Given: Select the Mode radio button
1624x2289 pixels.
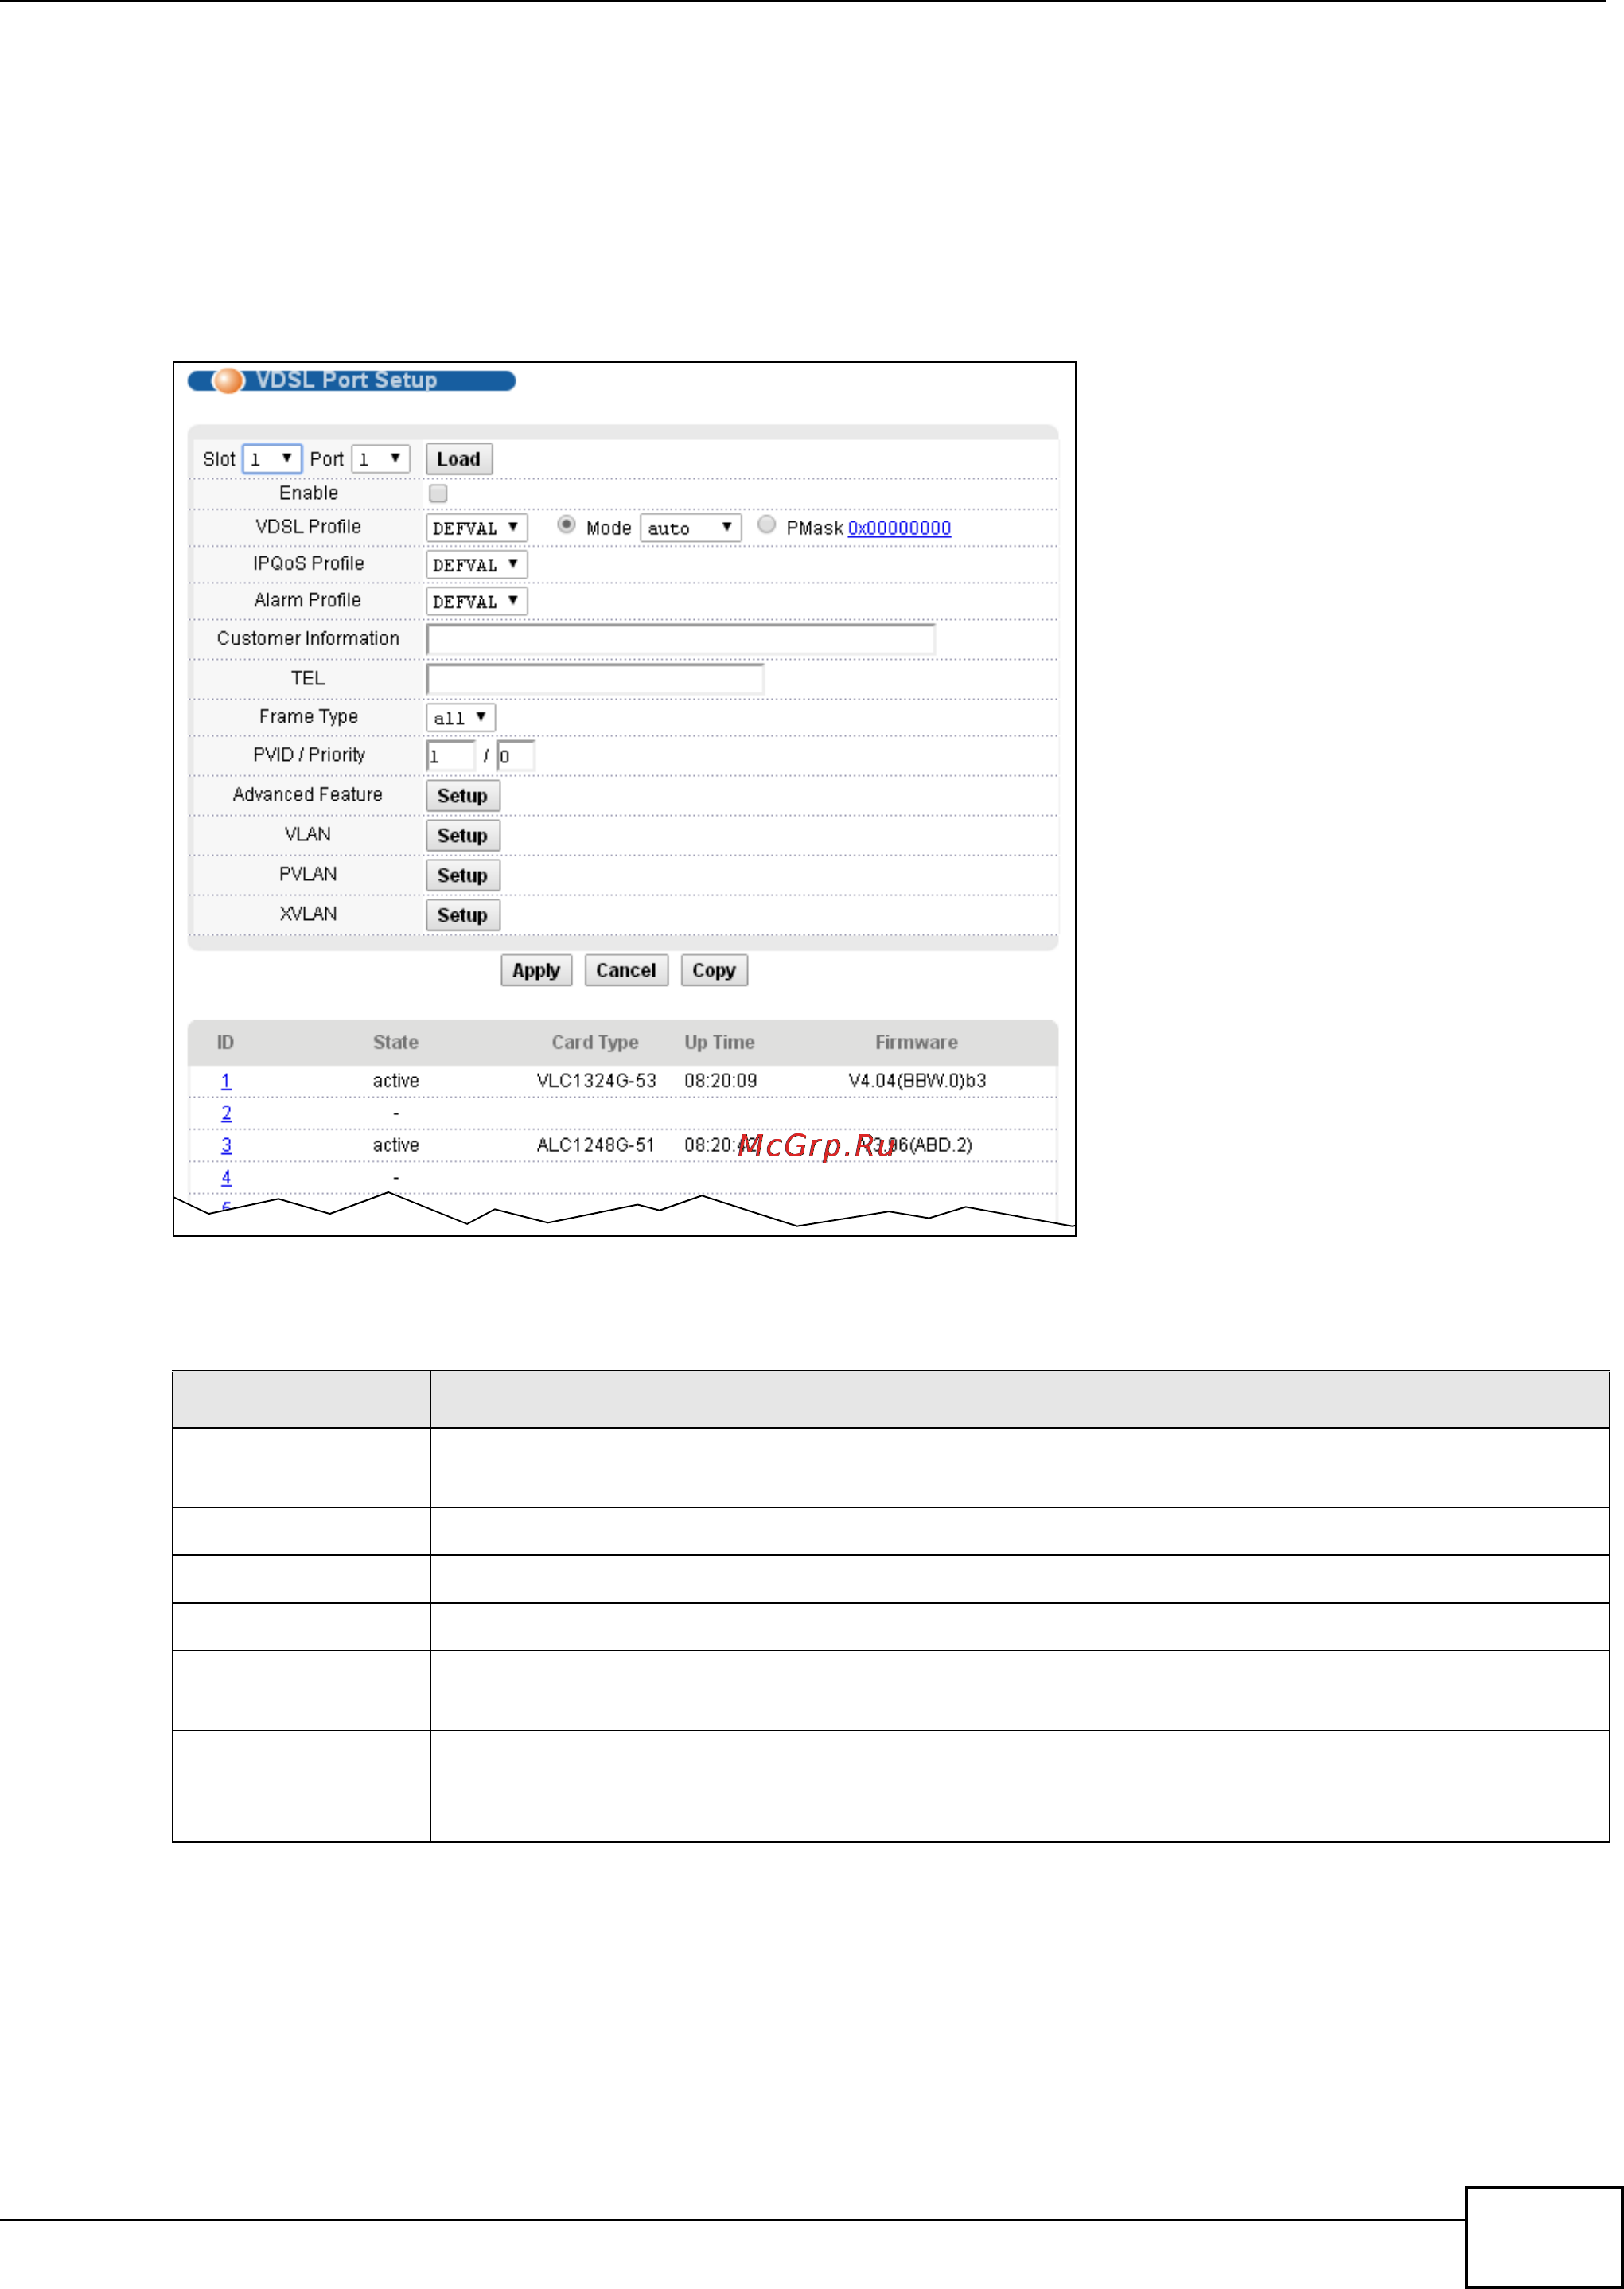Looking at the screenshot, I should pos(566,525).
